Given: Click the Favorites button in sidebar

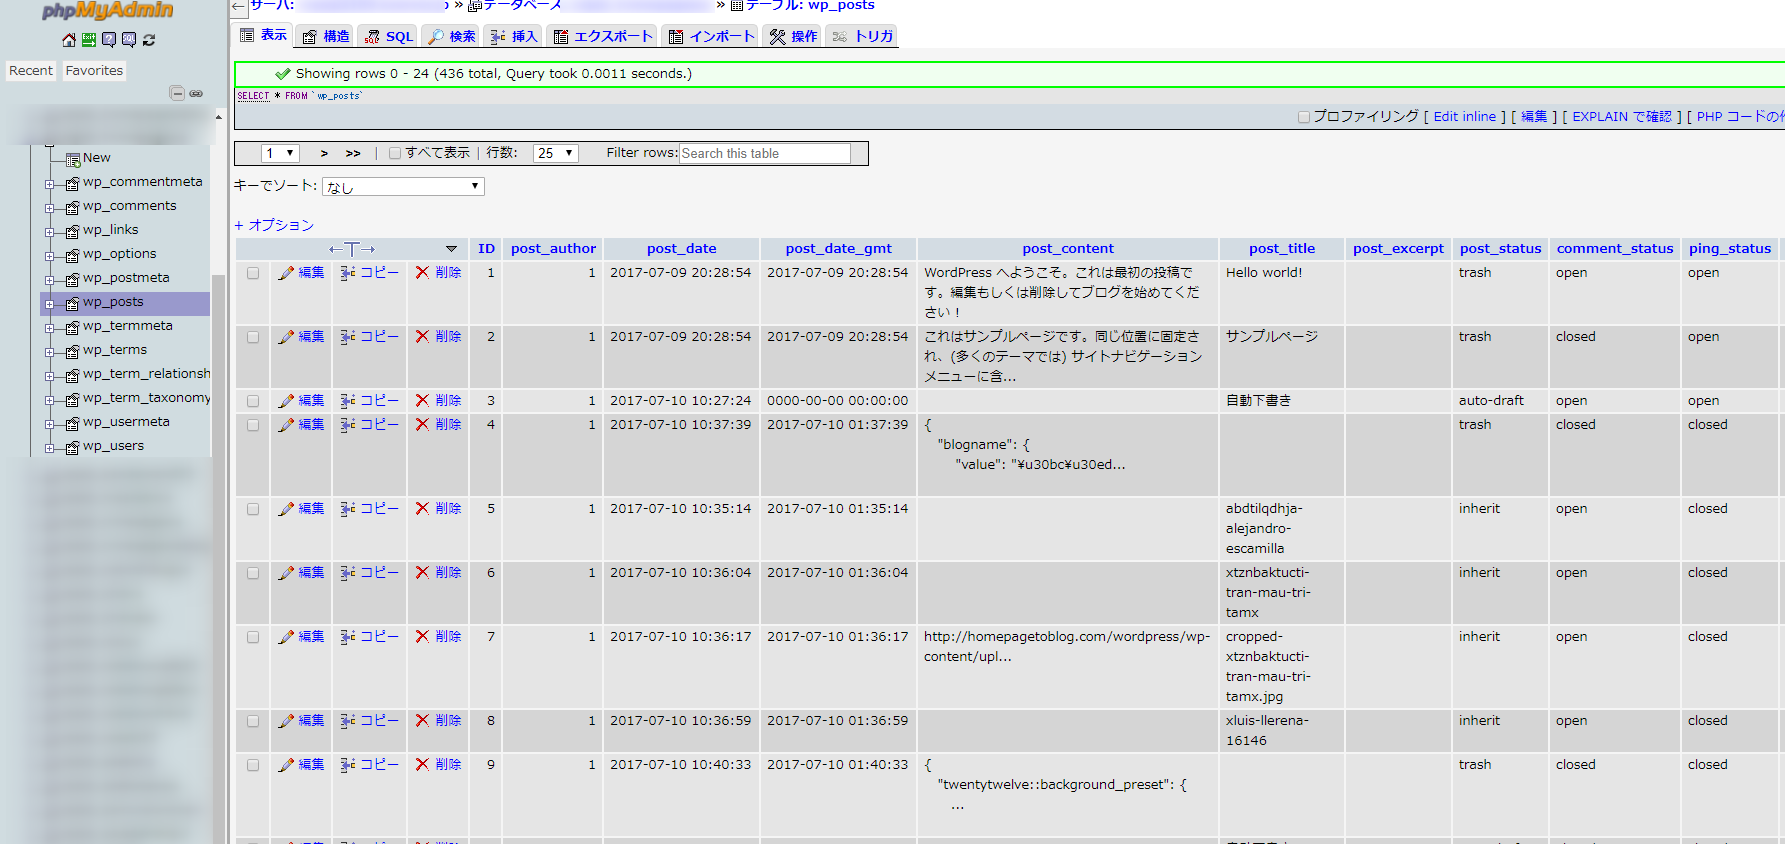Looking at the screenshot, I should tap(94, 71).
